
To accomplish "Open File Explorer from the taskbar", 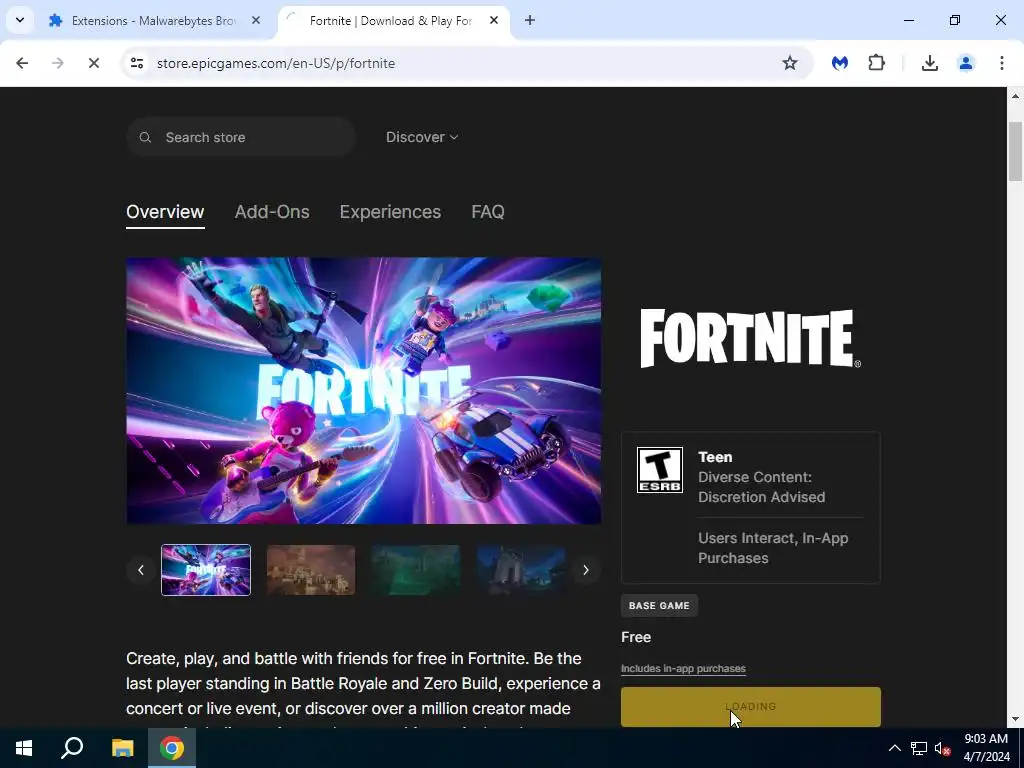I will pyautogui.click(x=122, y=748).
